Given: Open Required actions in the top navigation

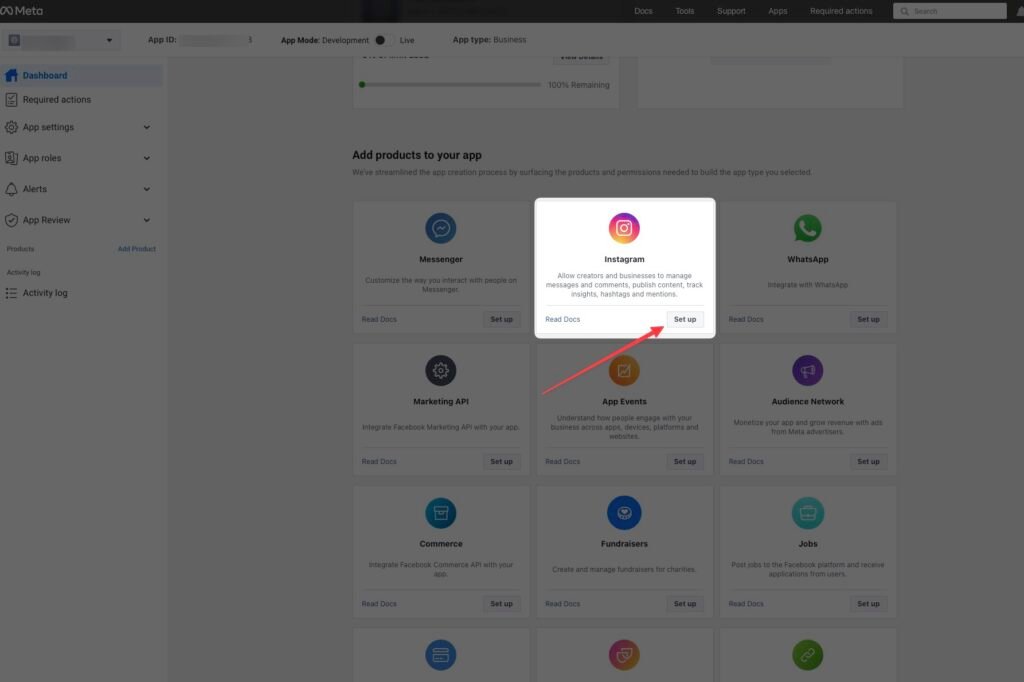Looking at the screenshot, I should tap(841, 11).
